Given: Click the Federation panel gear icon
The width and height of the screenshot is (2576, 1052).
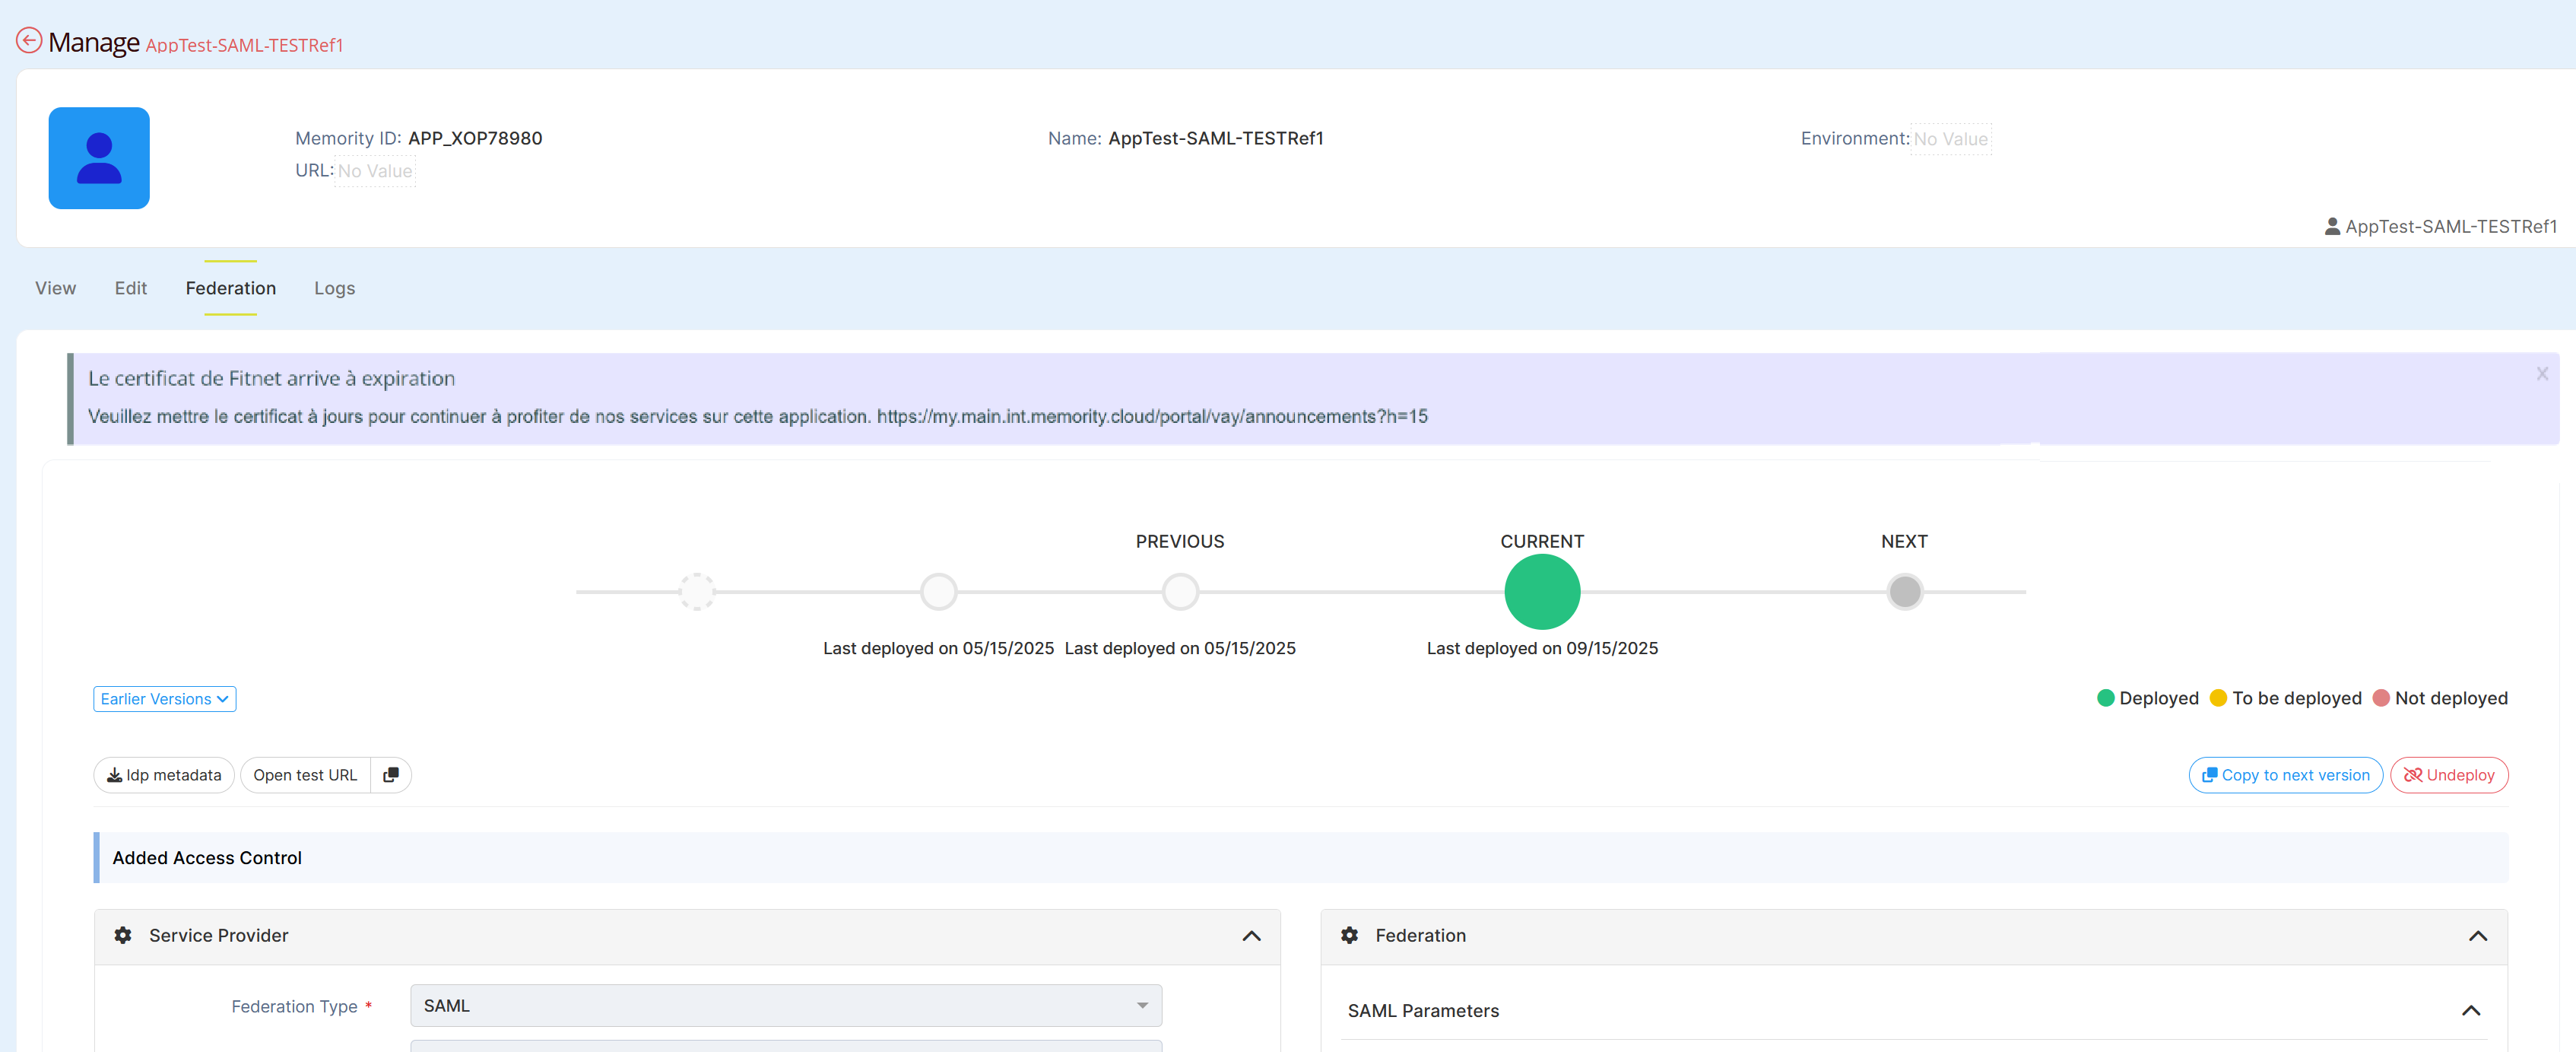Looking at the screenshot, I should [1349, 935].
